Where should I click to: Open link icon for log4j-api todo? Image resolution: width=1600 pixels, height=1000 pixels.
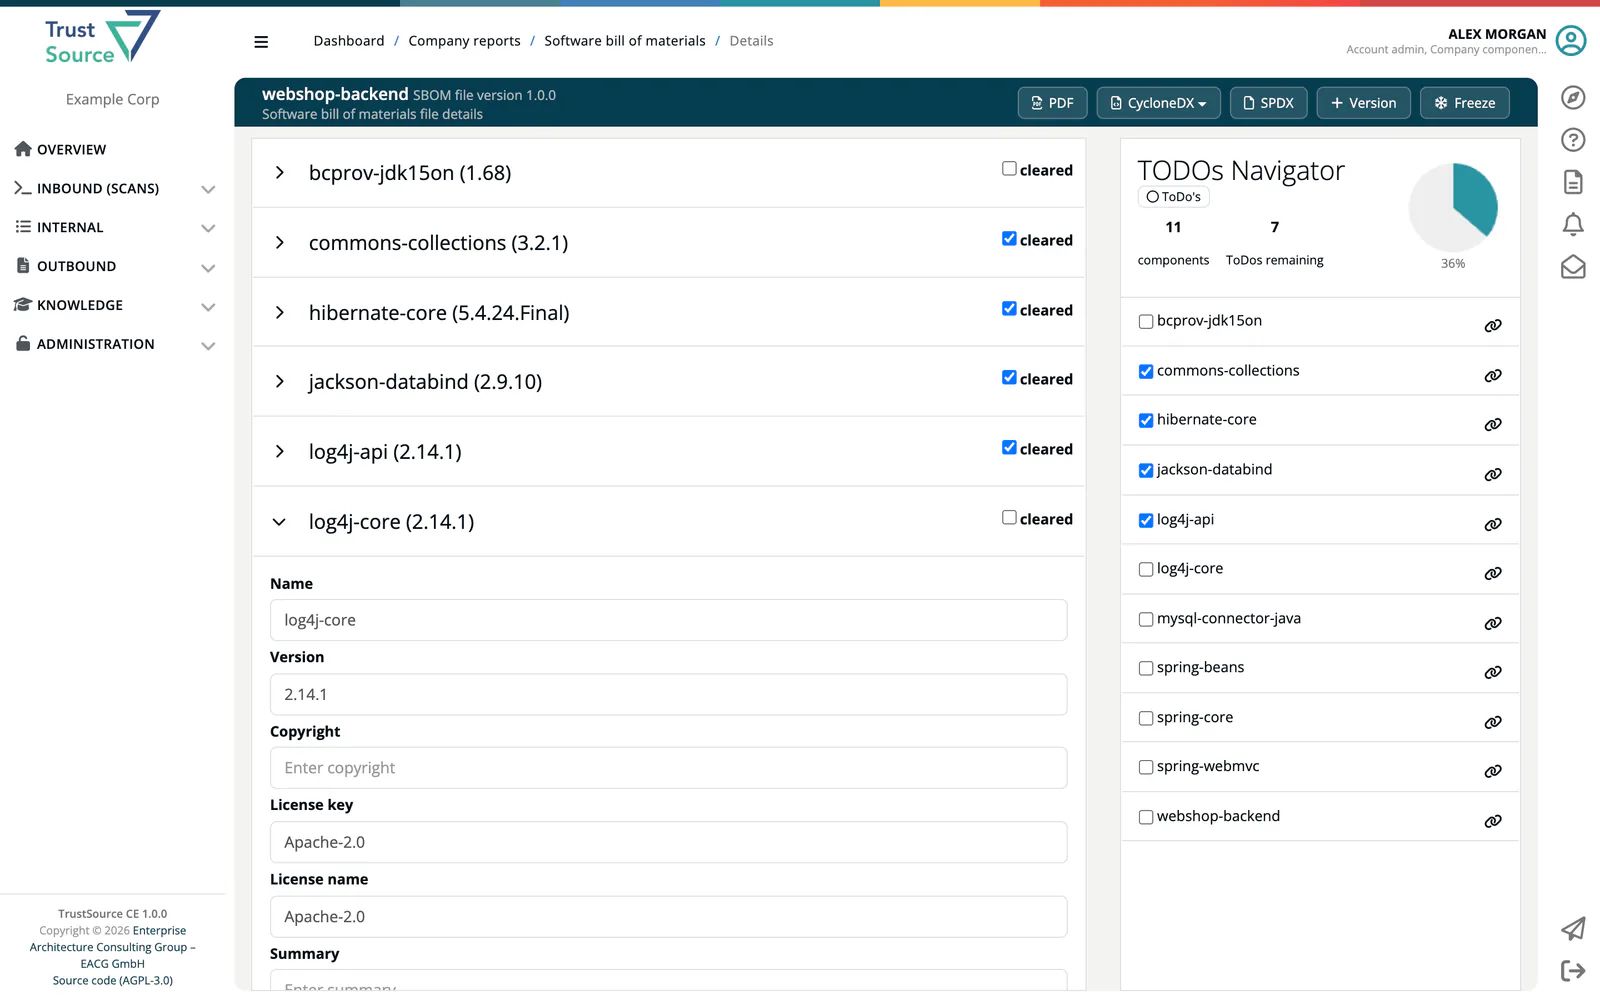coord(1493,525)
